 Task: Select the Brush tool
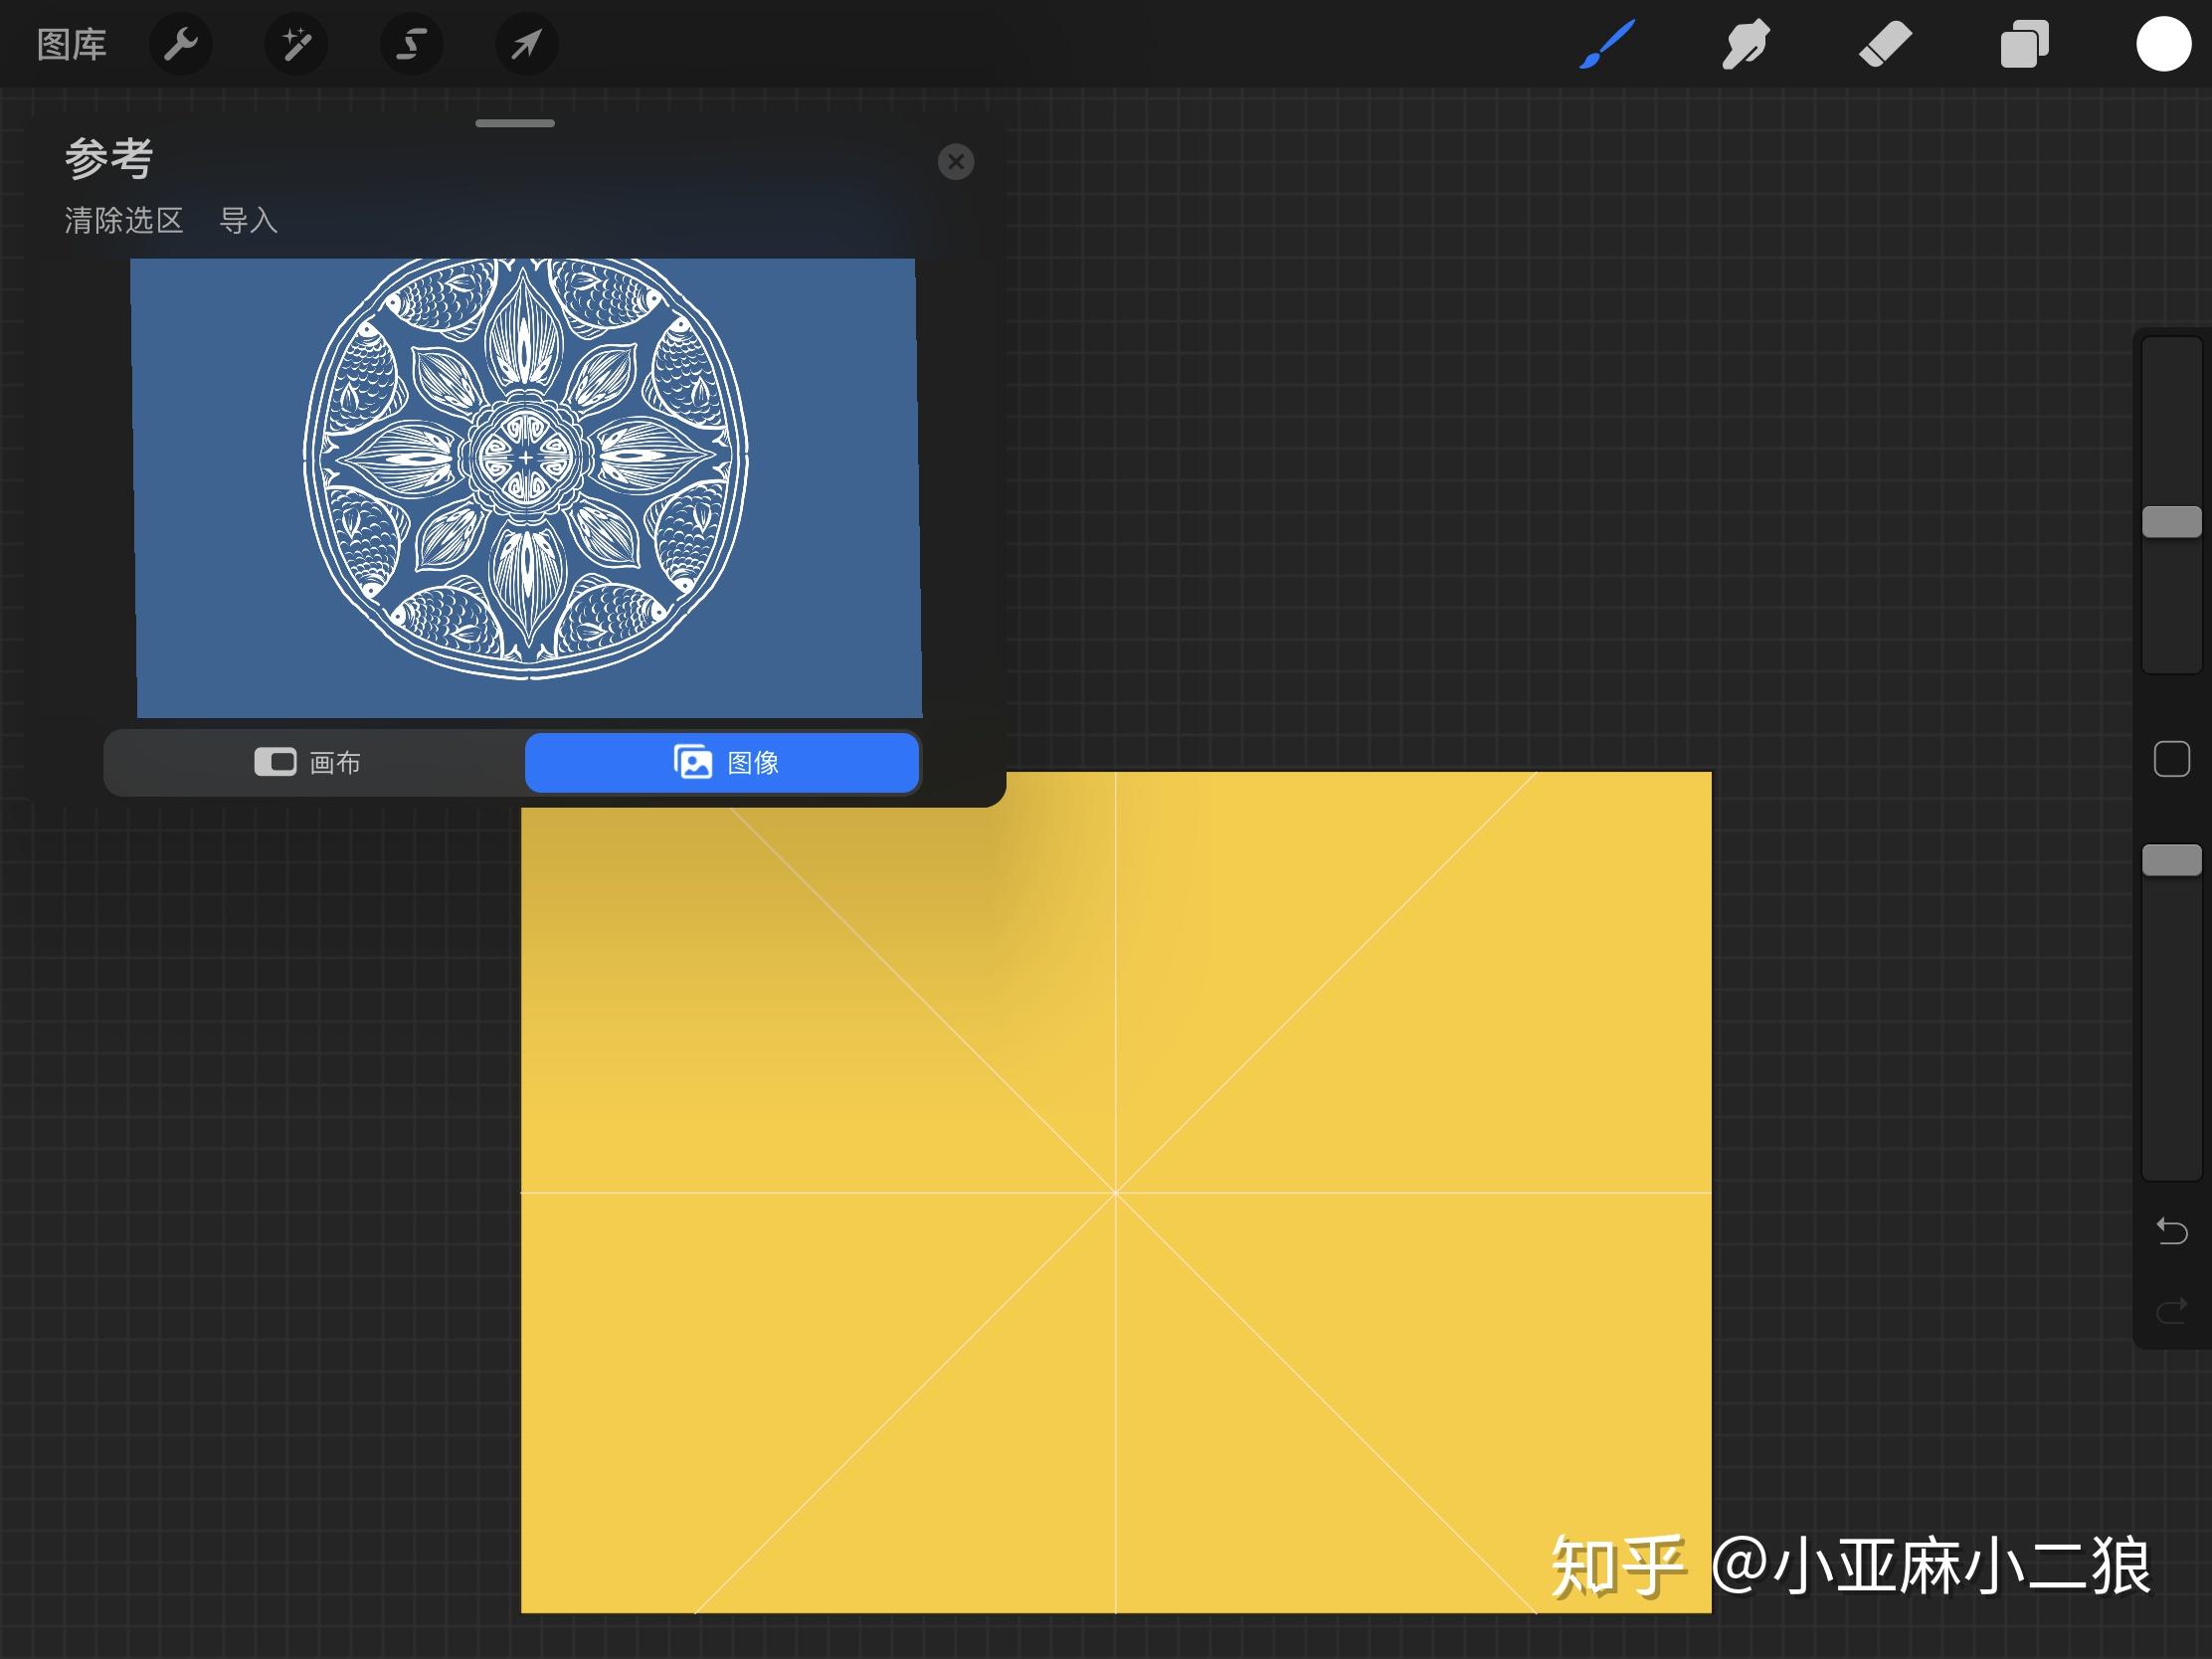pyautogui.click(x=1604, y=44)
